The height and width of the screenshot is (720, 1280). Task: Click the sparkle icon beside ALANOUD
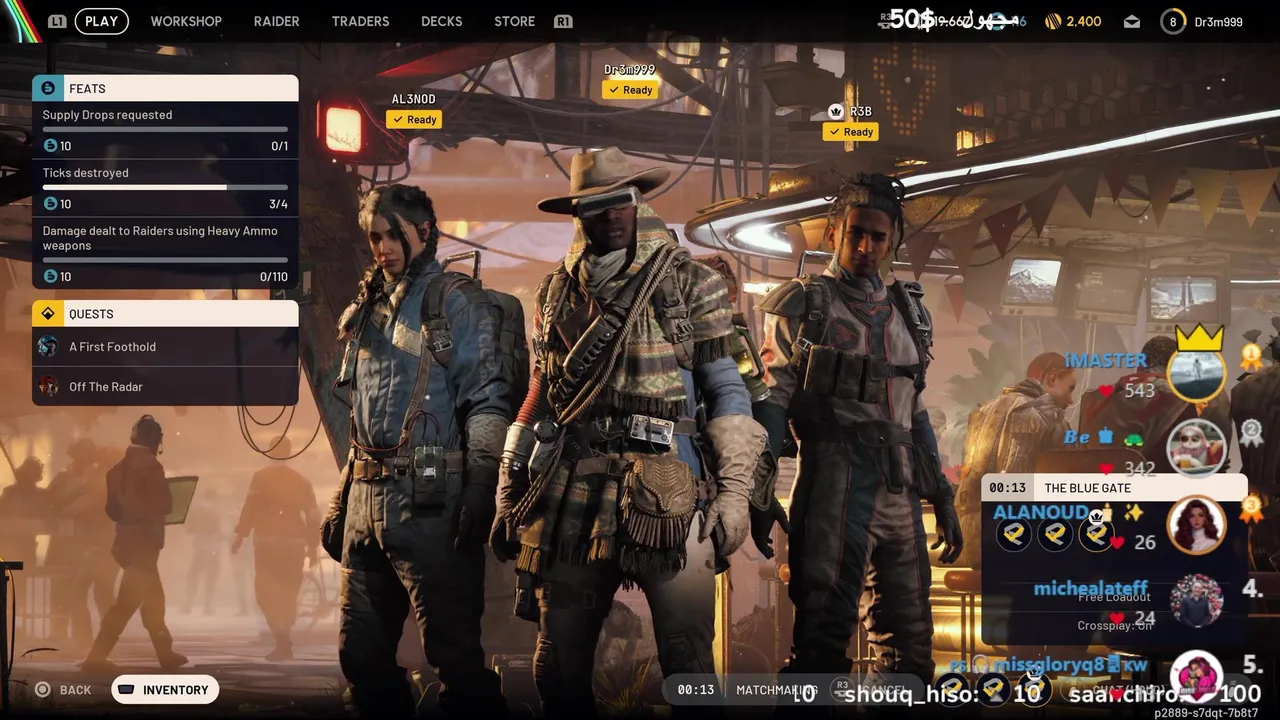click(1133, 513)
